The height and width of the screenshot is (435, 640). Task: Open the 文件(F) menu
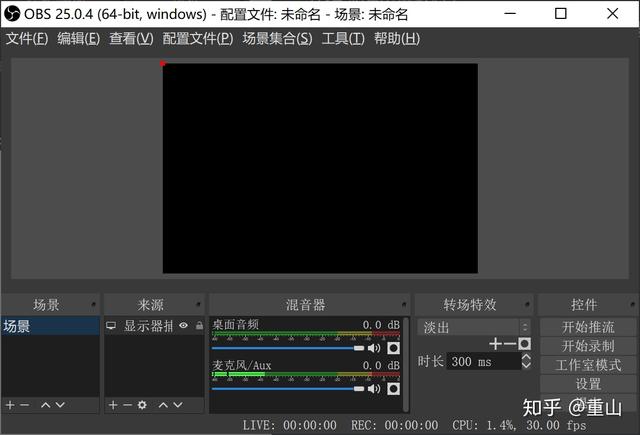click(27, 39)
